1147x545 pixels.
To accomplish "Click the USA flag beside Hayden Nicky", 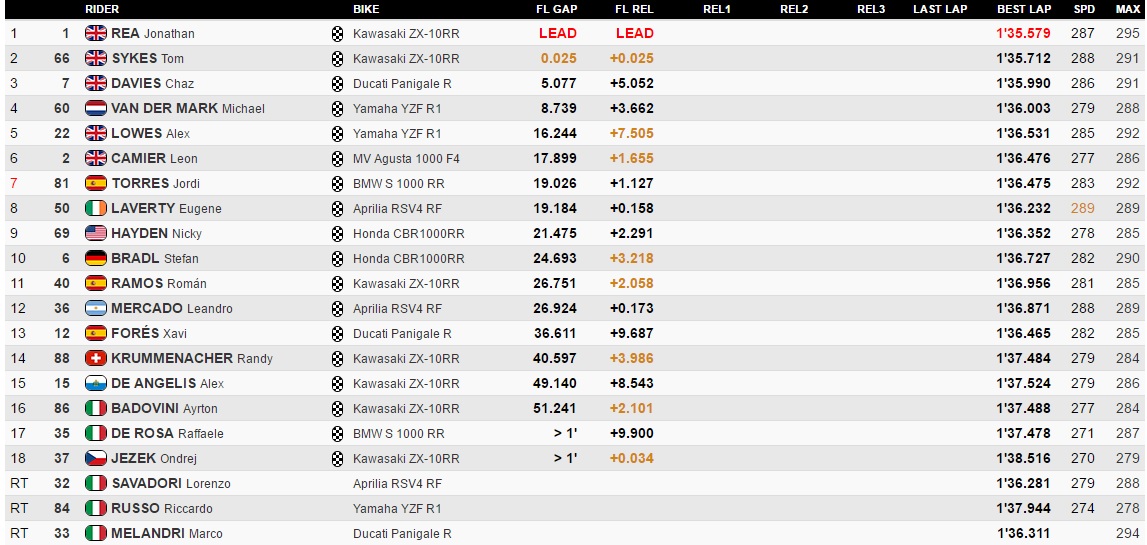I will [x=96, y=233].
